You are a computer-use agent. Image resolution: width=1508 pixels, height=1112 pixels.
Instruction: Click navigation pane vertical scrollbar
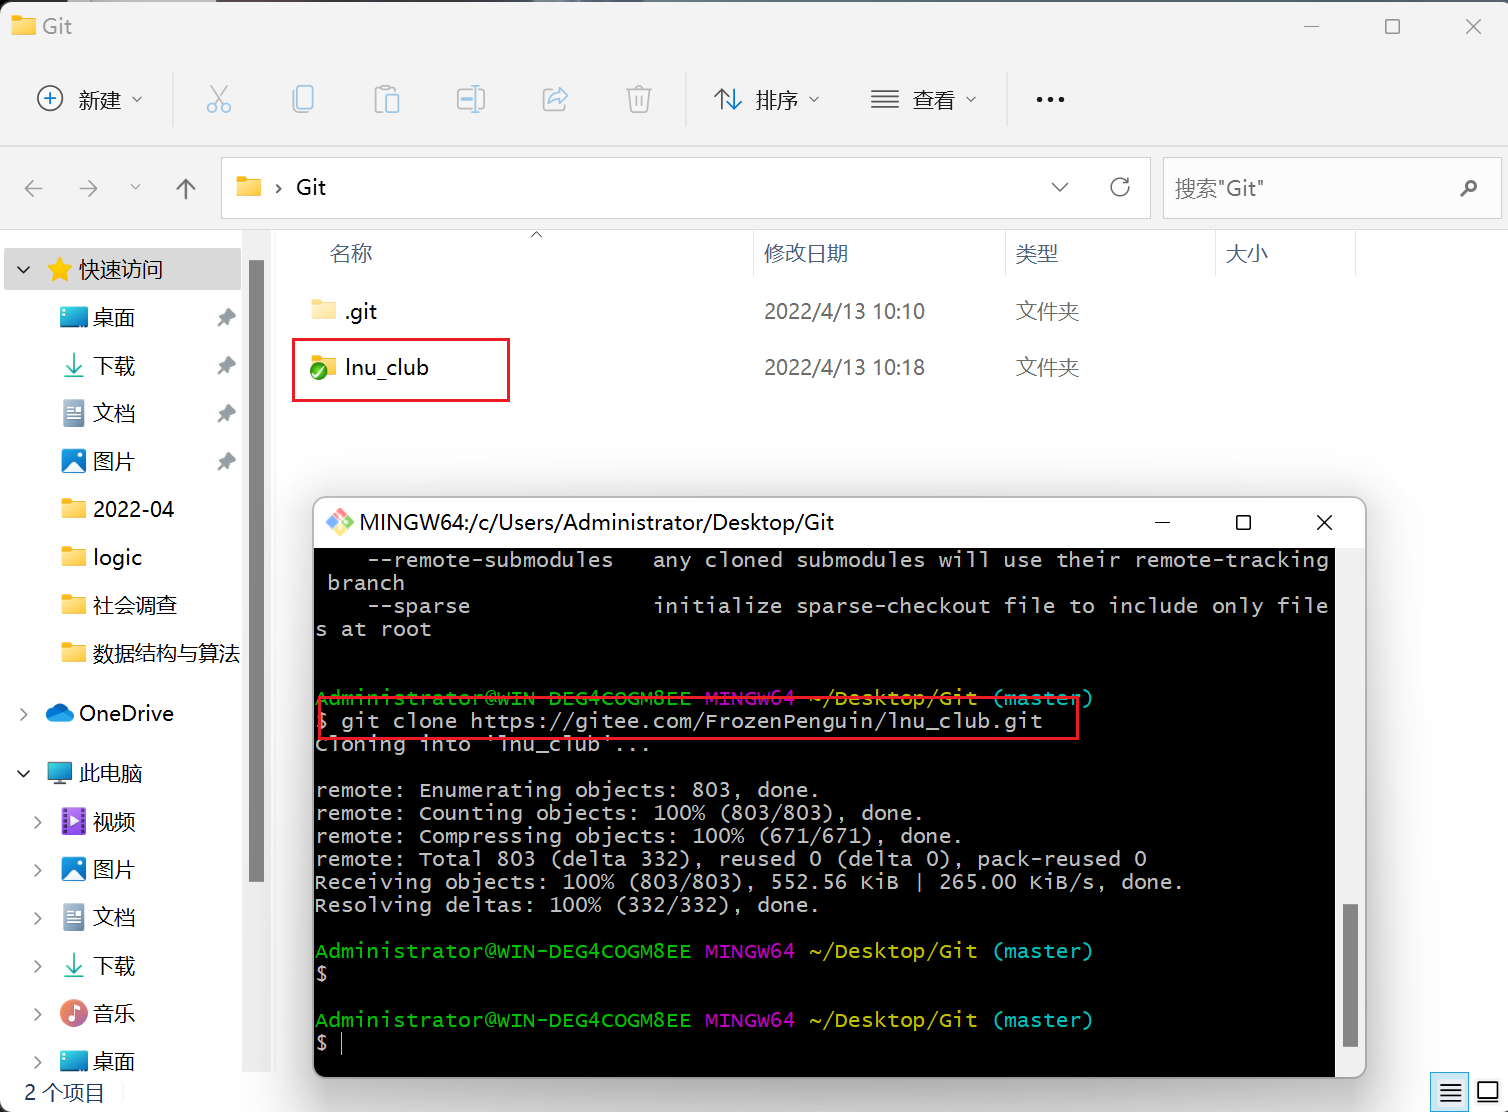point(256,572)
